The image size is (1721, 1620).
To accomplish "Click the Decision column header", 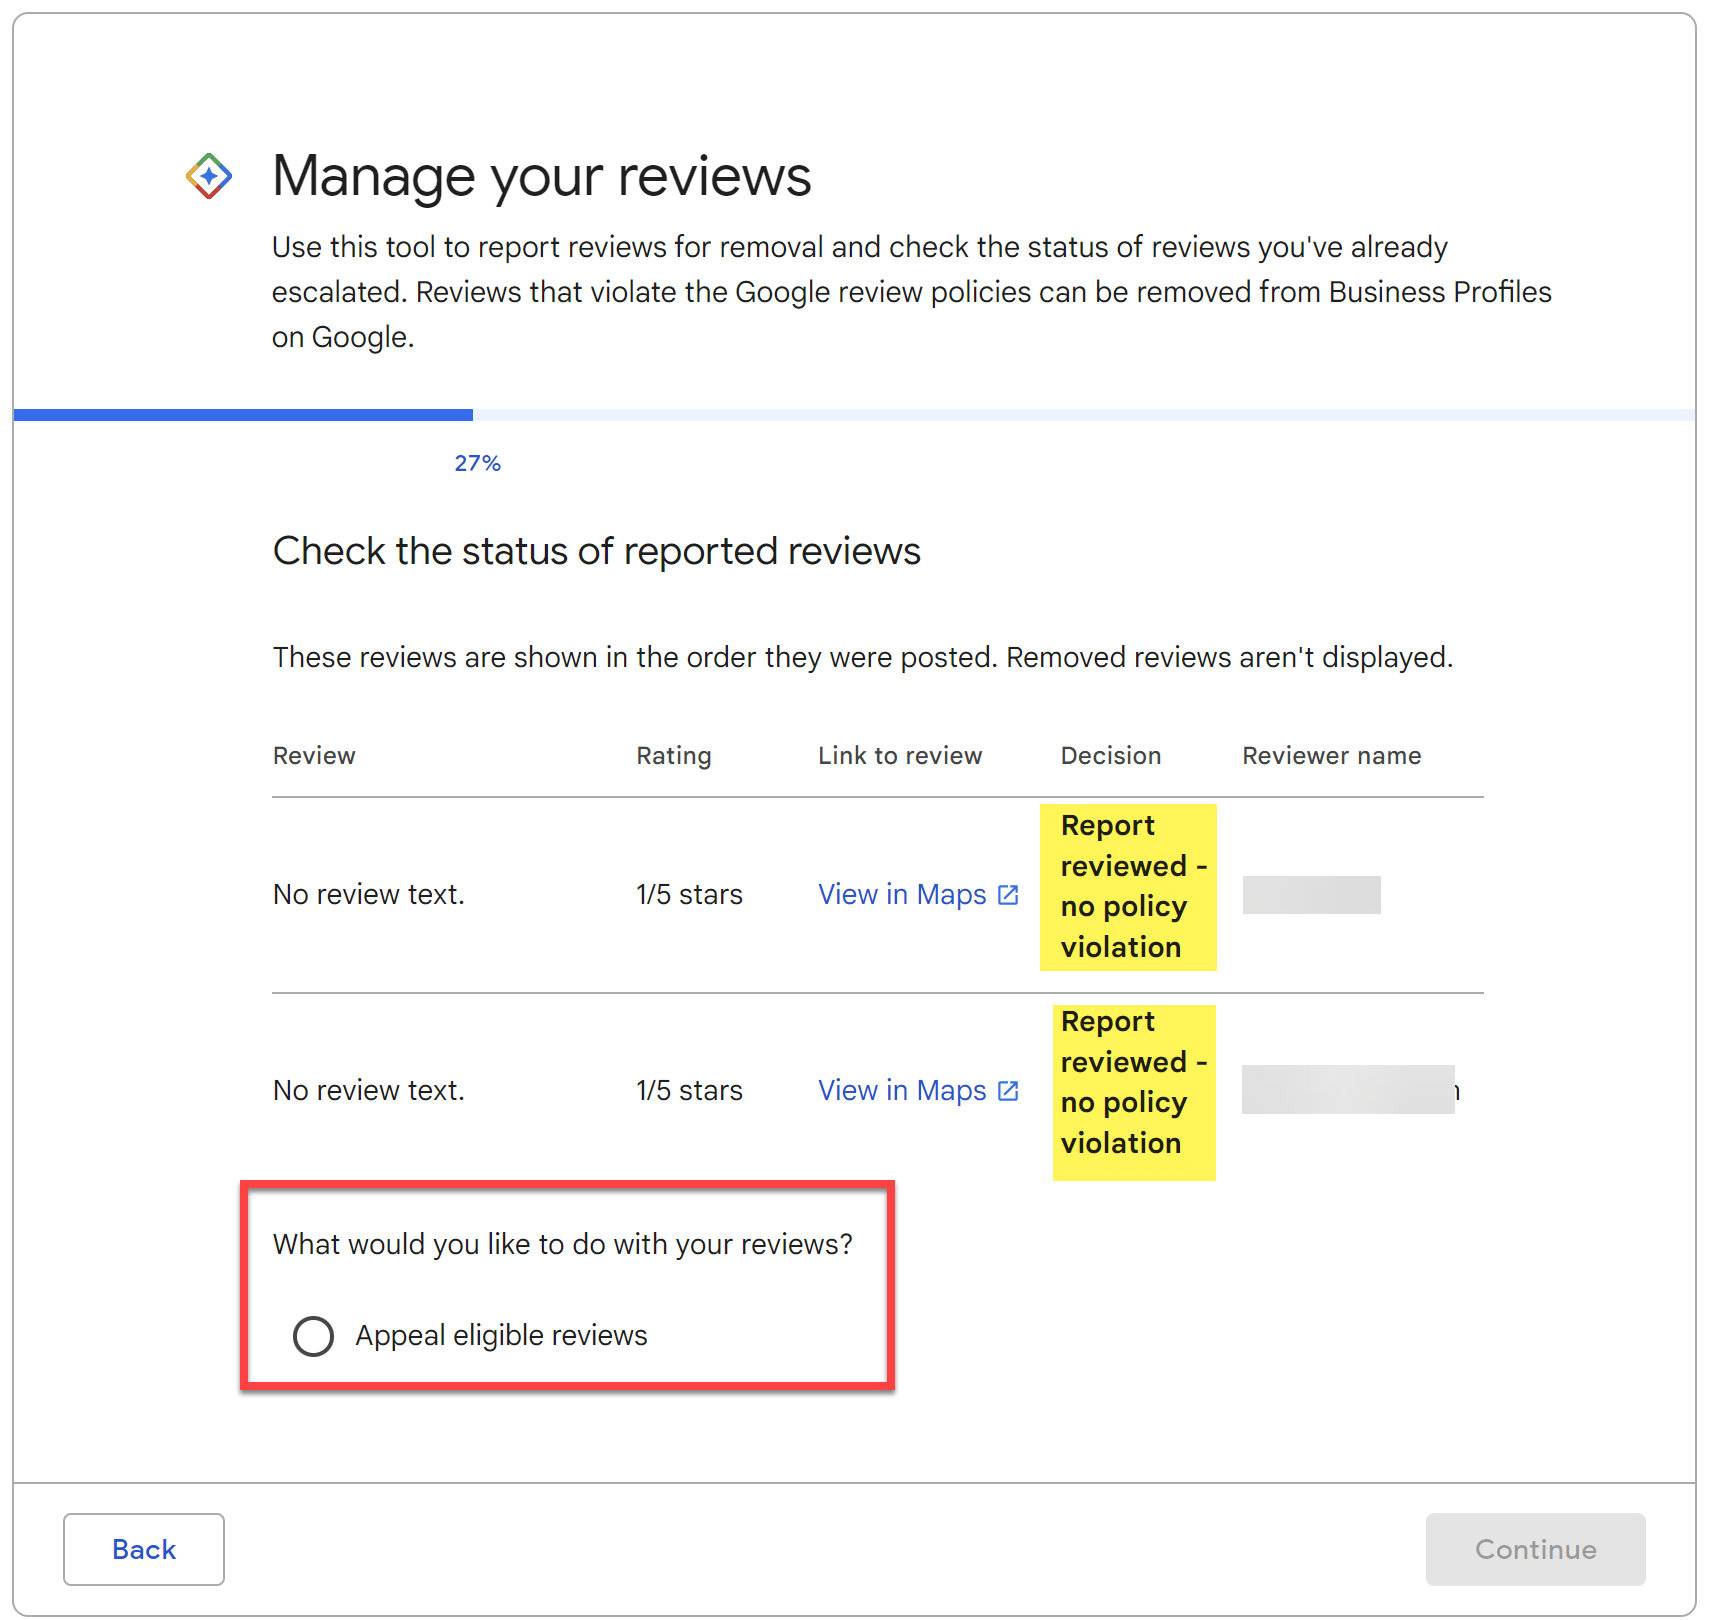I will 1110,756.
